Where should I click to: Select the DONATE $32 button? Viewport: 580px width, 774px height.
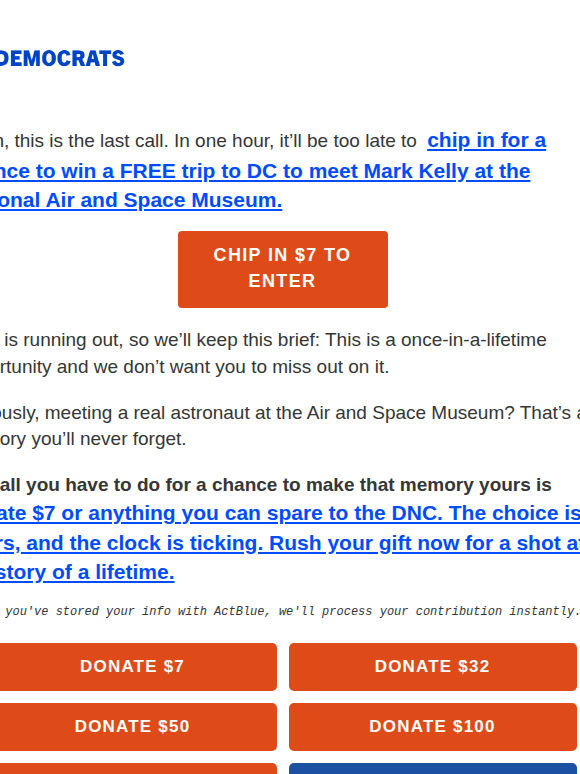pos(432,666)
